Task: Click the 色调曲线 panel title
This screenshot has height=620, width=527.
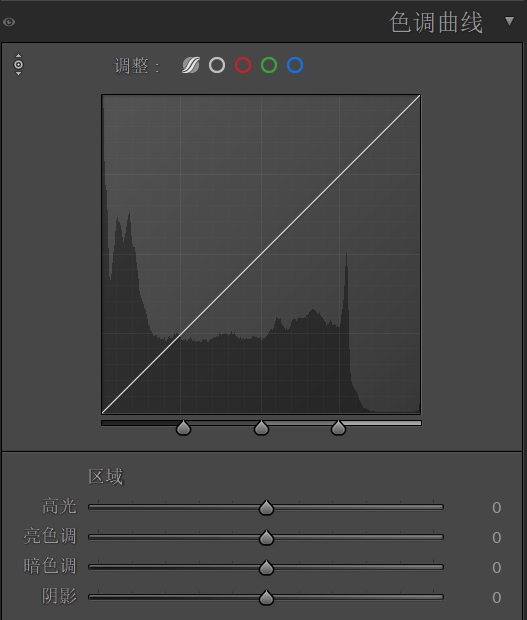Action: [x=436, y=22]
